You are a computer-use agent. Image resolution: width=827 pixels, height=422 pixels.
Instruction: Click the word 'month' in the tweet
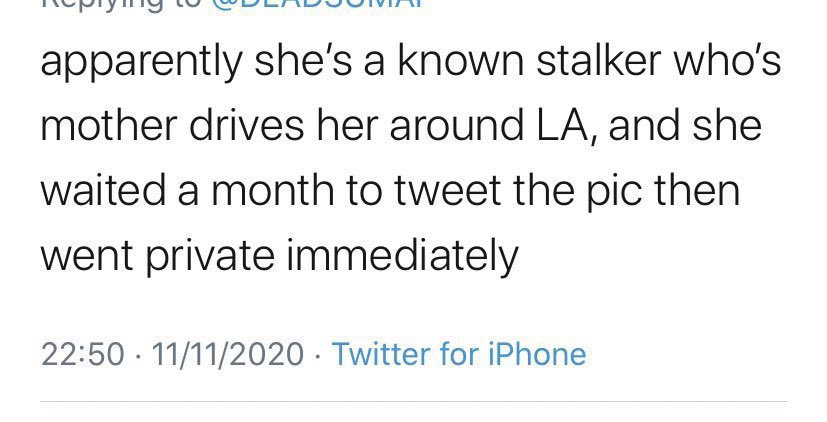[x=272, y=191]
